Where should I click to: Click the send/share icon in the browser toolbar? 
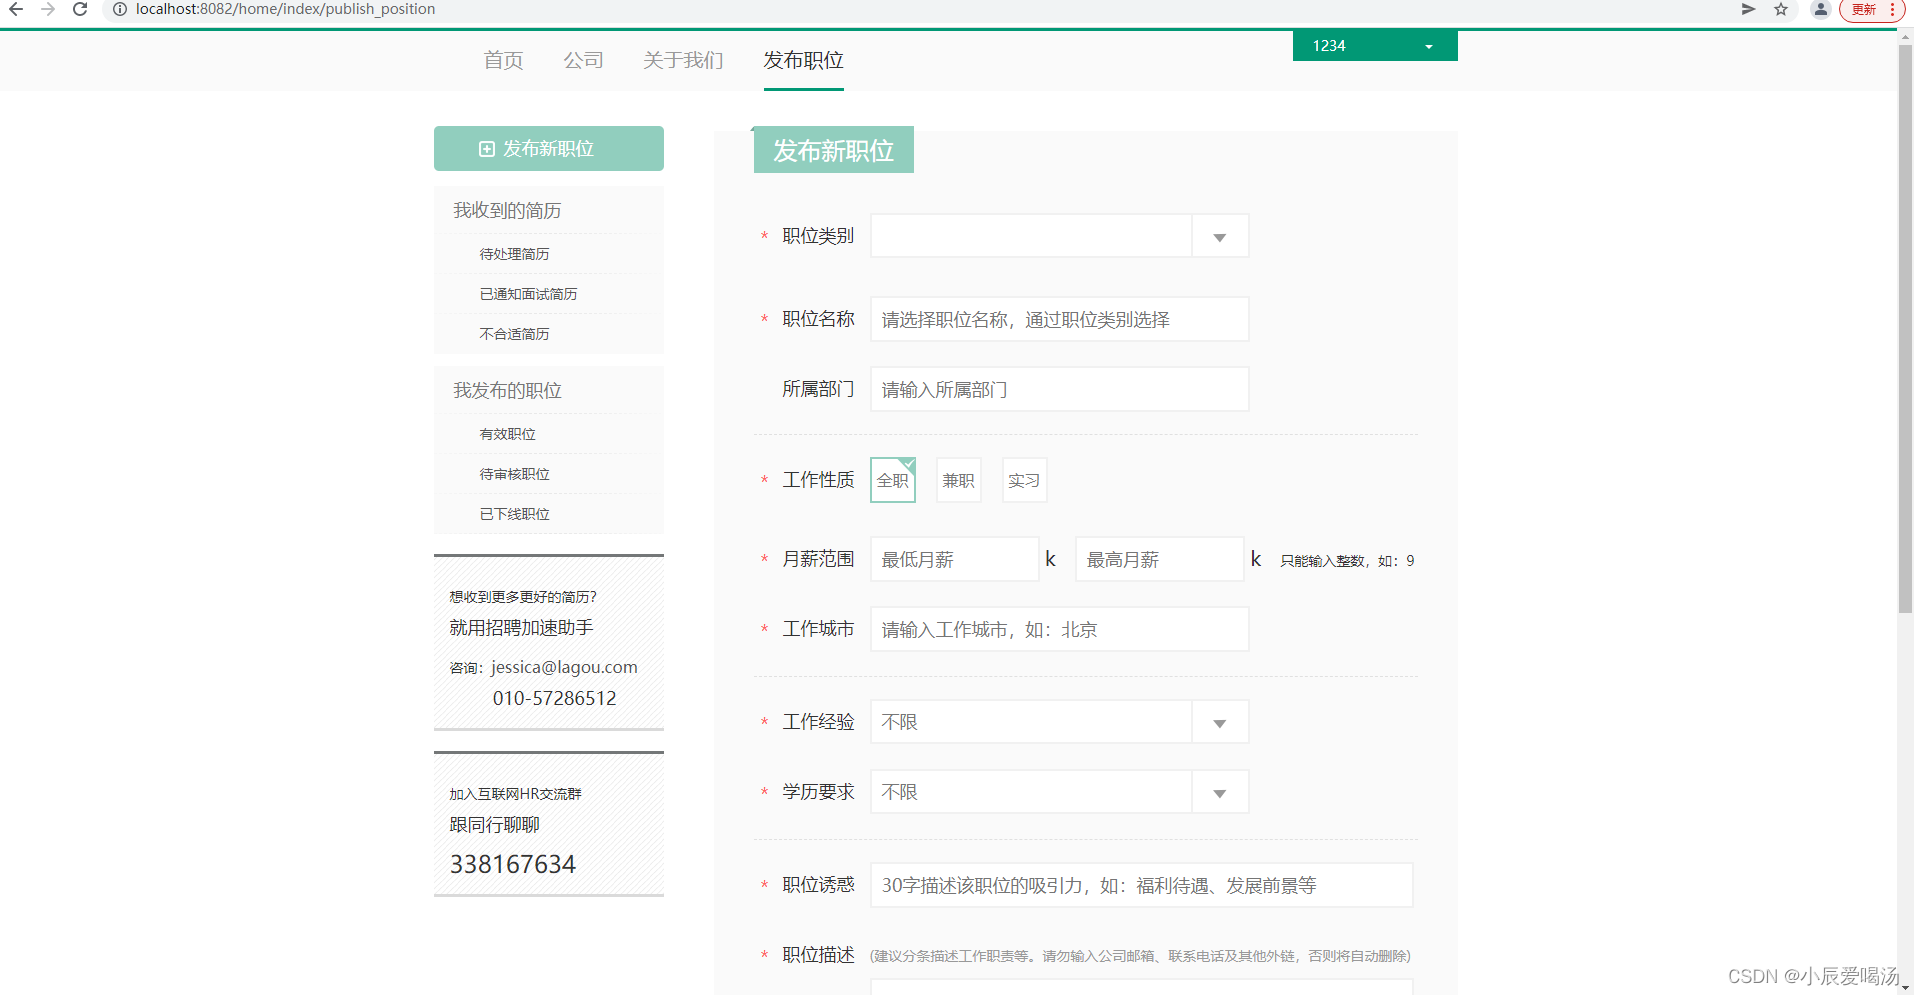tap(1748, 9)
